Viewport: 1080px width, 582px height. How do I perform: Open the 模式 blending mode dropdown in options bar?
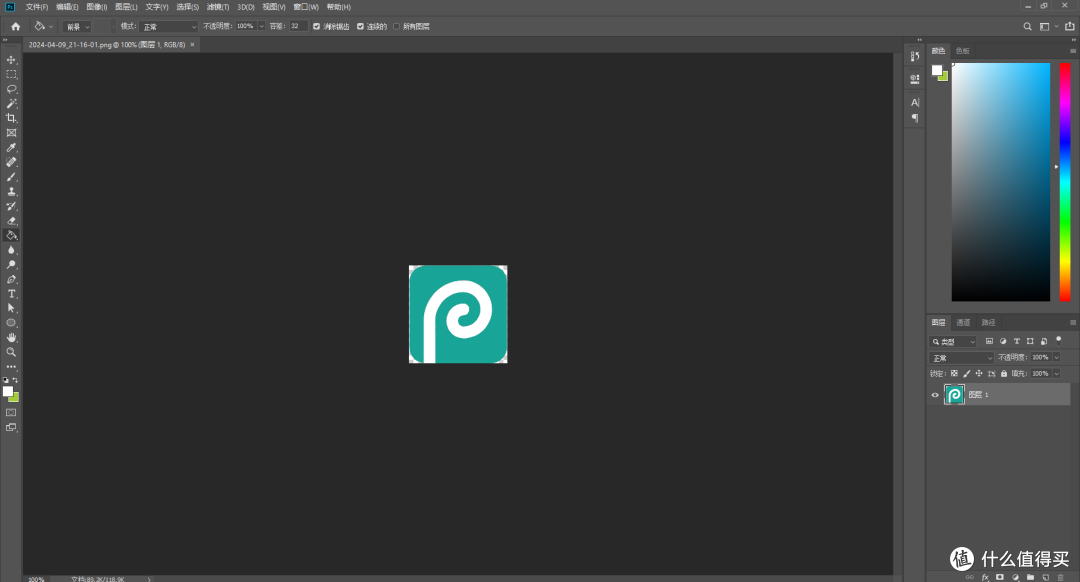tap(169, 26)
